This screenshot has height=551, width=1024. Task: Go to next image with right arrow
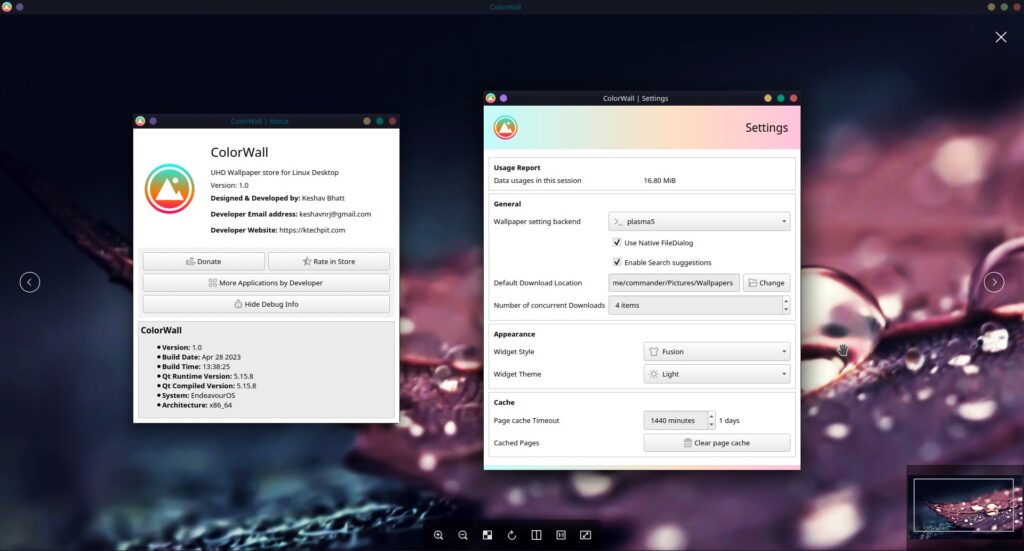coord(994,282)
